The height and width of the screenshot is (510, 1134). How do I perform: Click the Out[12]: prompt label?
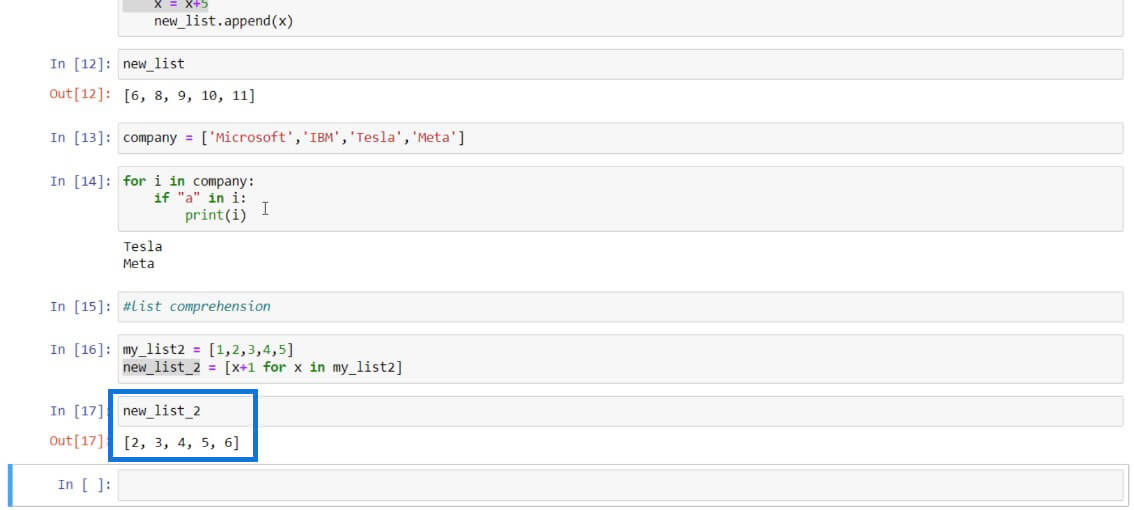pyautogui.click(x=80, y=94)
